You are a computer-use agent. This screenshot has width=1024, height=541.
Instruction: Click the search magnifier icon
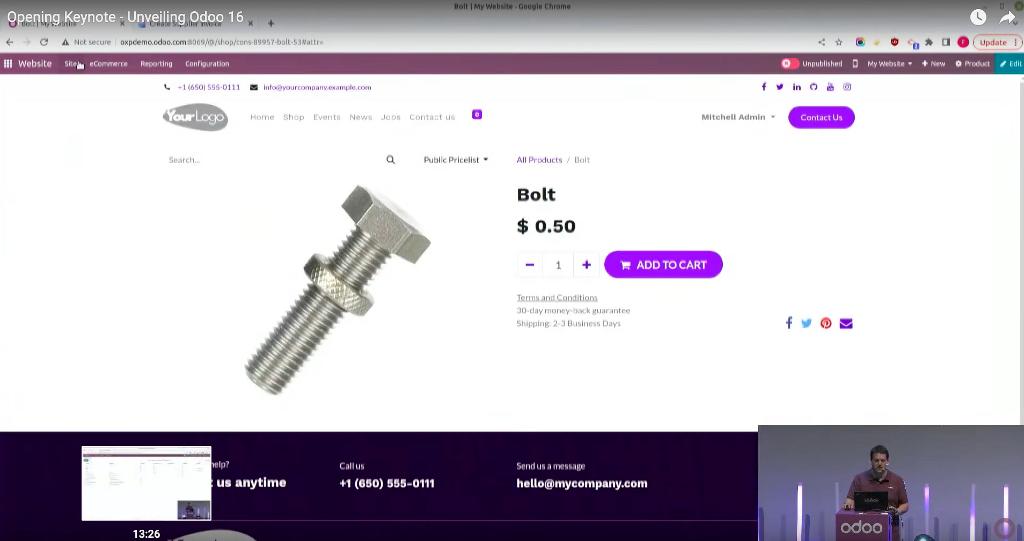(x=391, y=159)
